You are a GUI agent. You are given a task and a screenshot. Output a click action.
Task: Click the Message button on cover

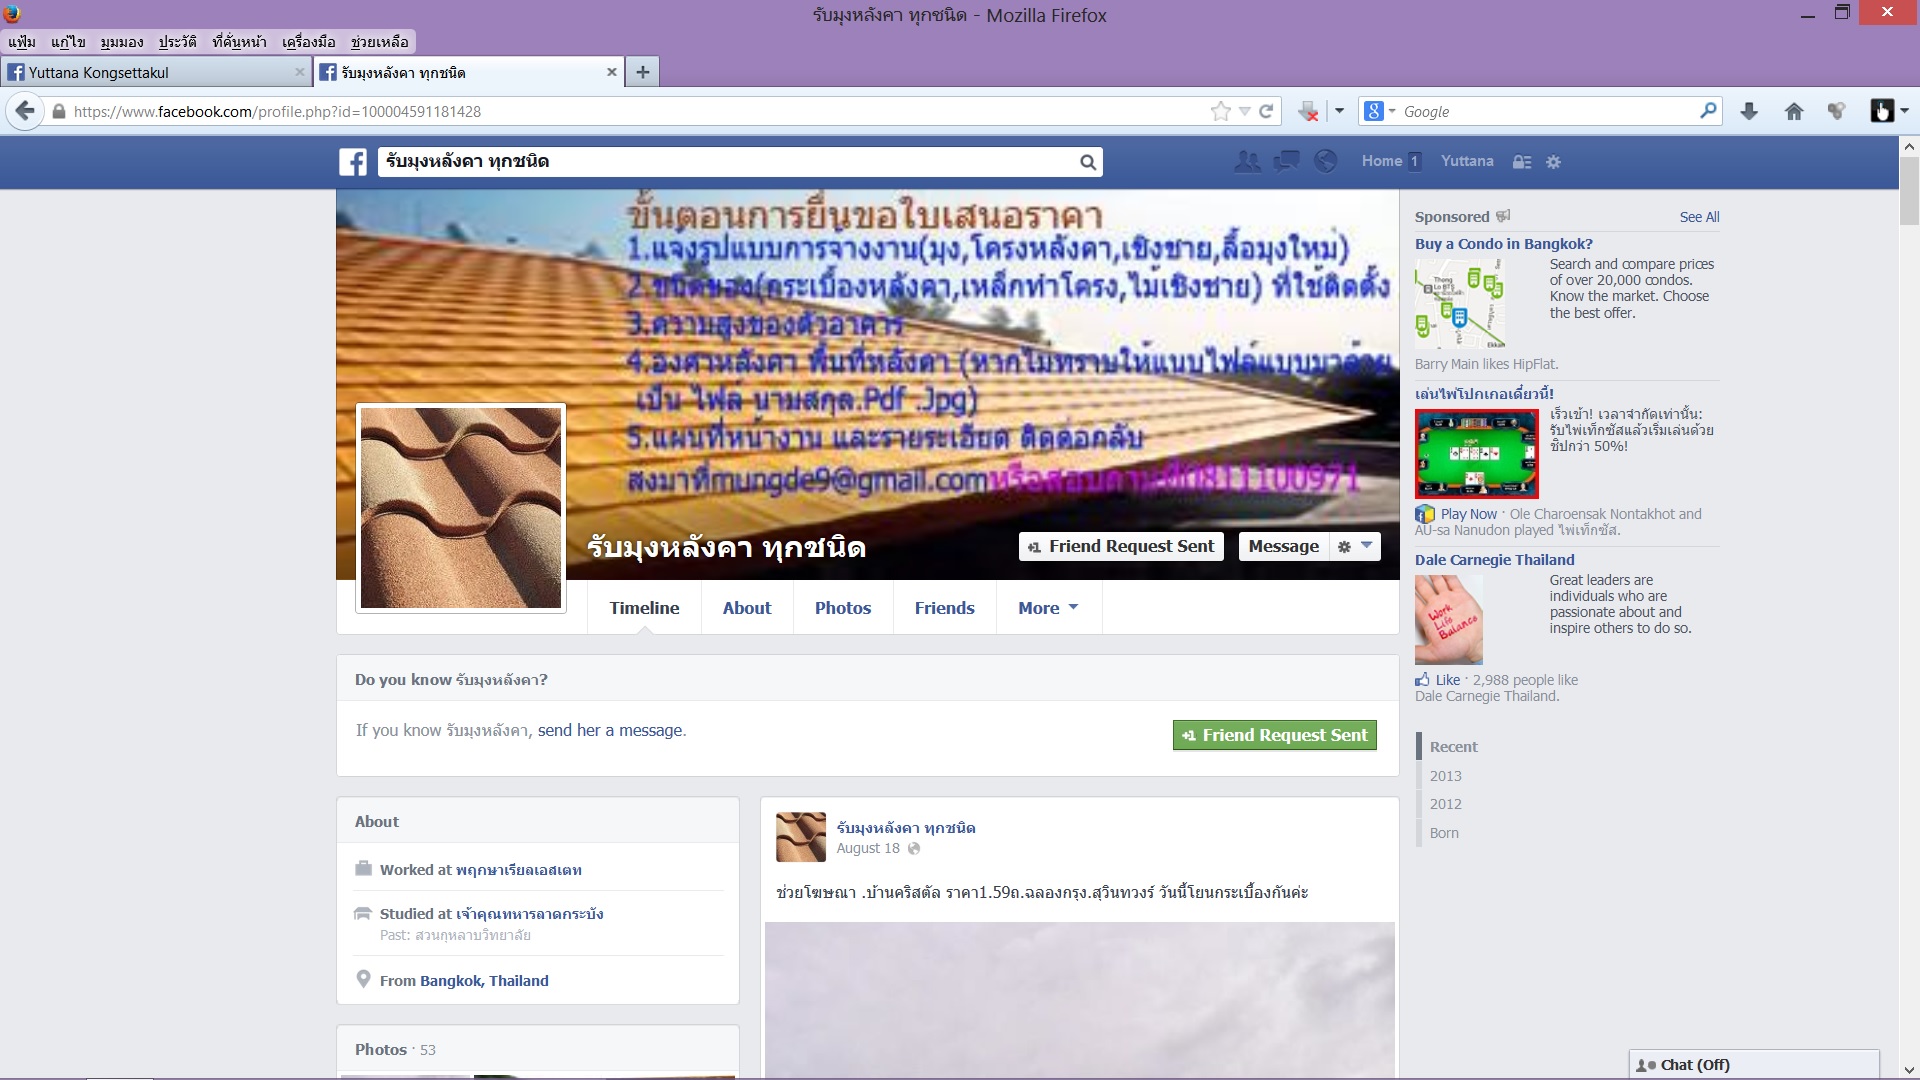click(x=1283, y=546)
